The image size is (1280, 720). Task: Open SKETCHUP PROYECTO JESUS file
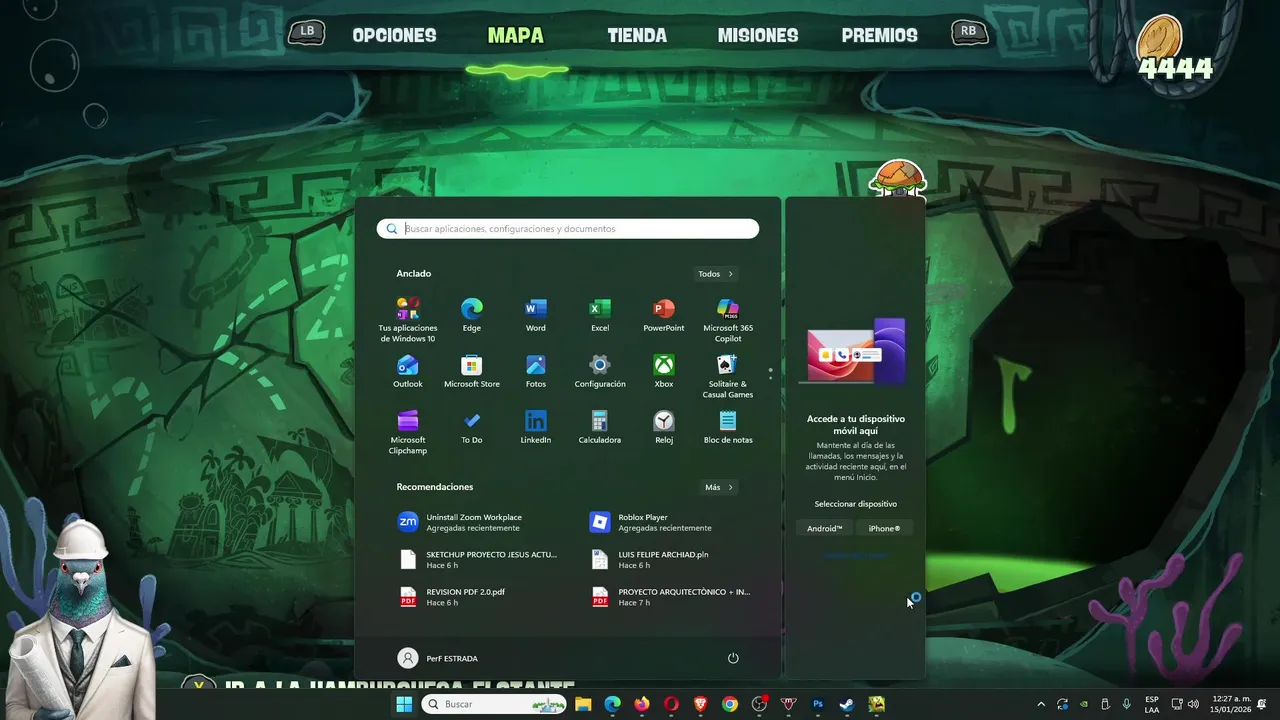pyautogui.click(x=478, y=559)
